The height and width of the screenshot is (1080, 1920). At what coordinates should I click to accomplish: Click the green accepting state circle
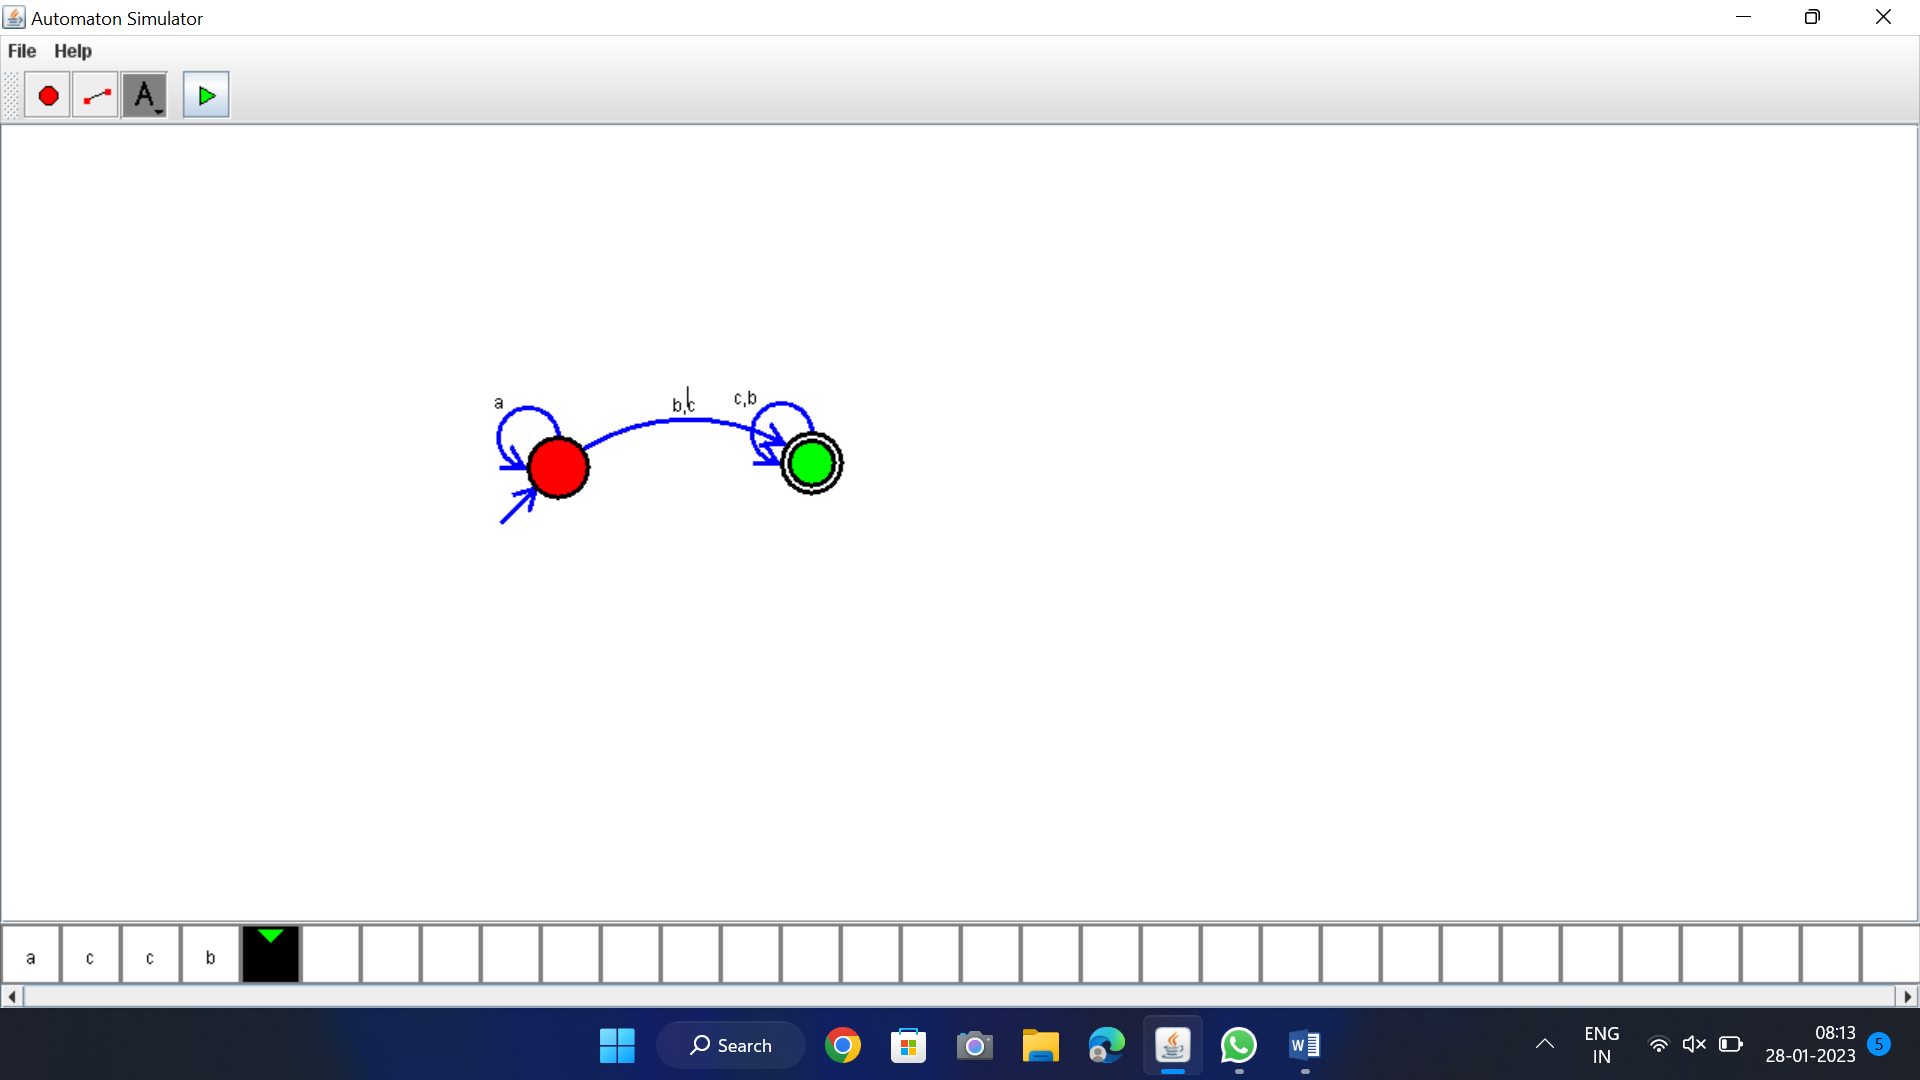(811, 463)
